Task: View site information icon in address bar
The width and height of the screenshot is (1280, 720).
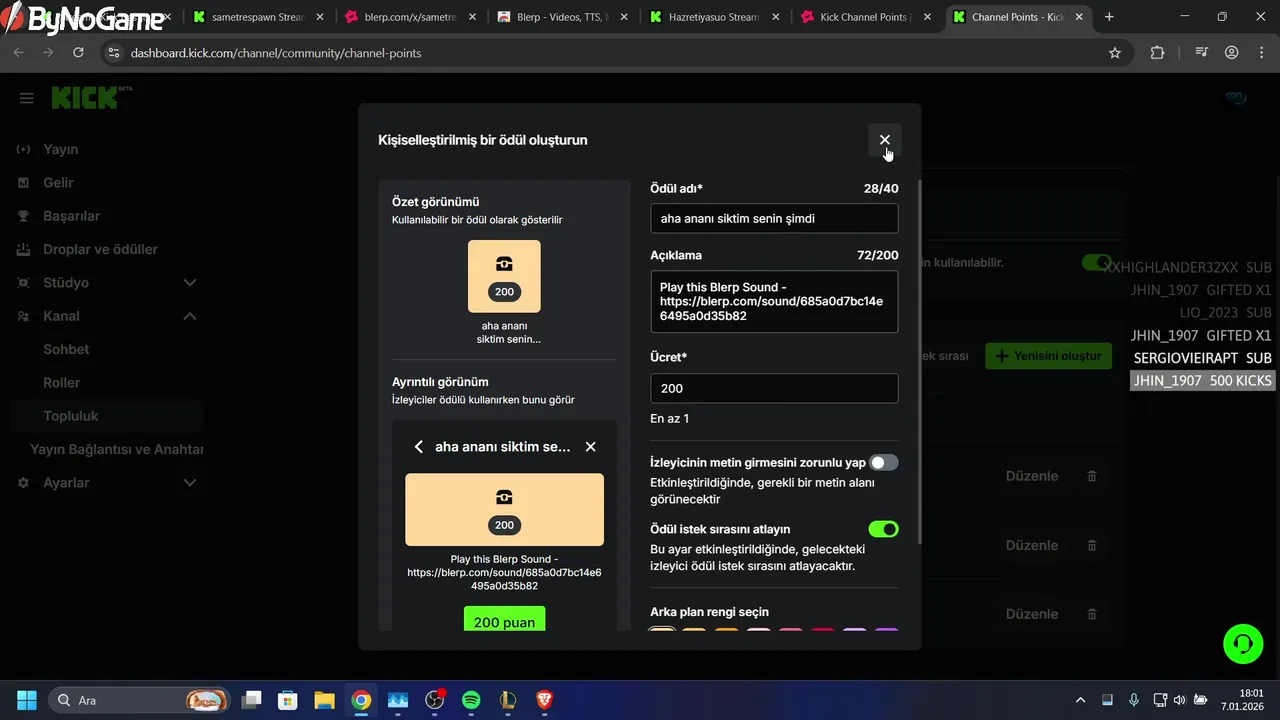Action: (113, 53)
